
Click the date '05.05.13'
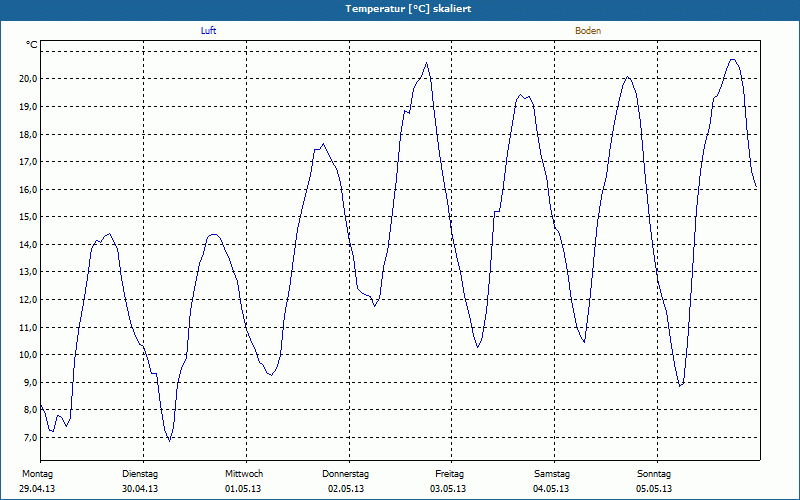tap(654, 489)
